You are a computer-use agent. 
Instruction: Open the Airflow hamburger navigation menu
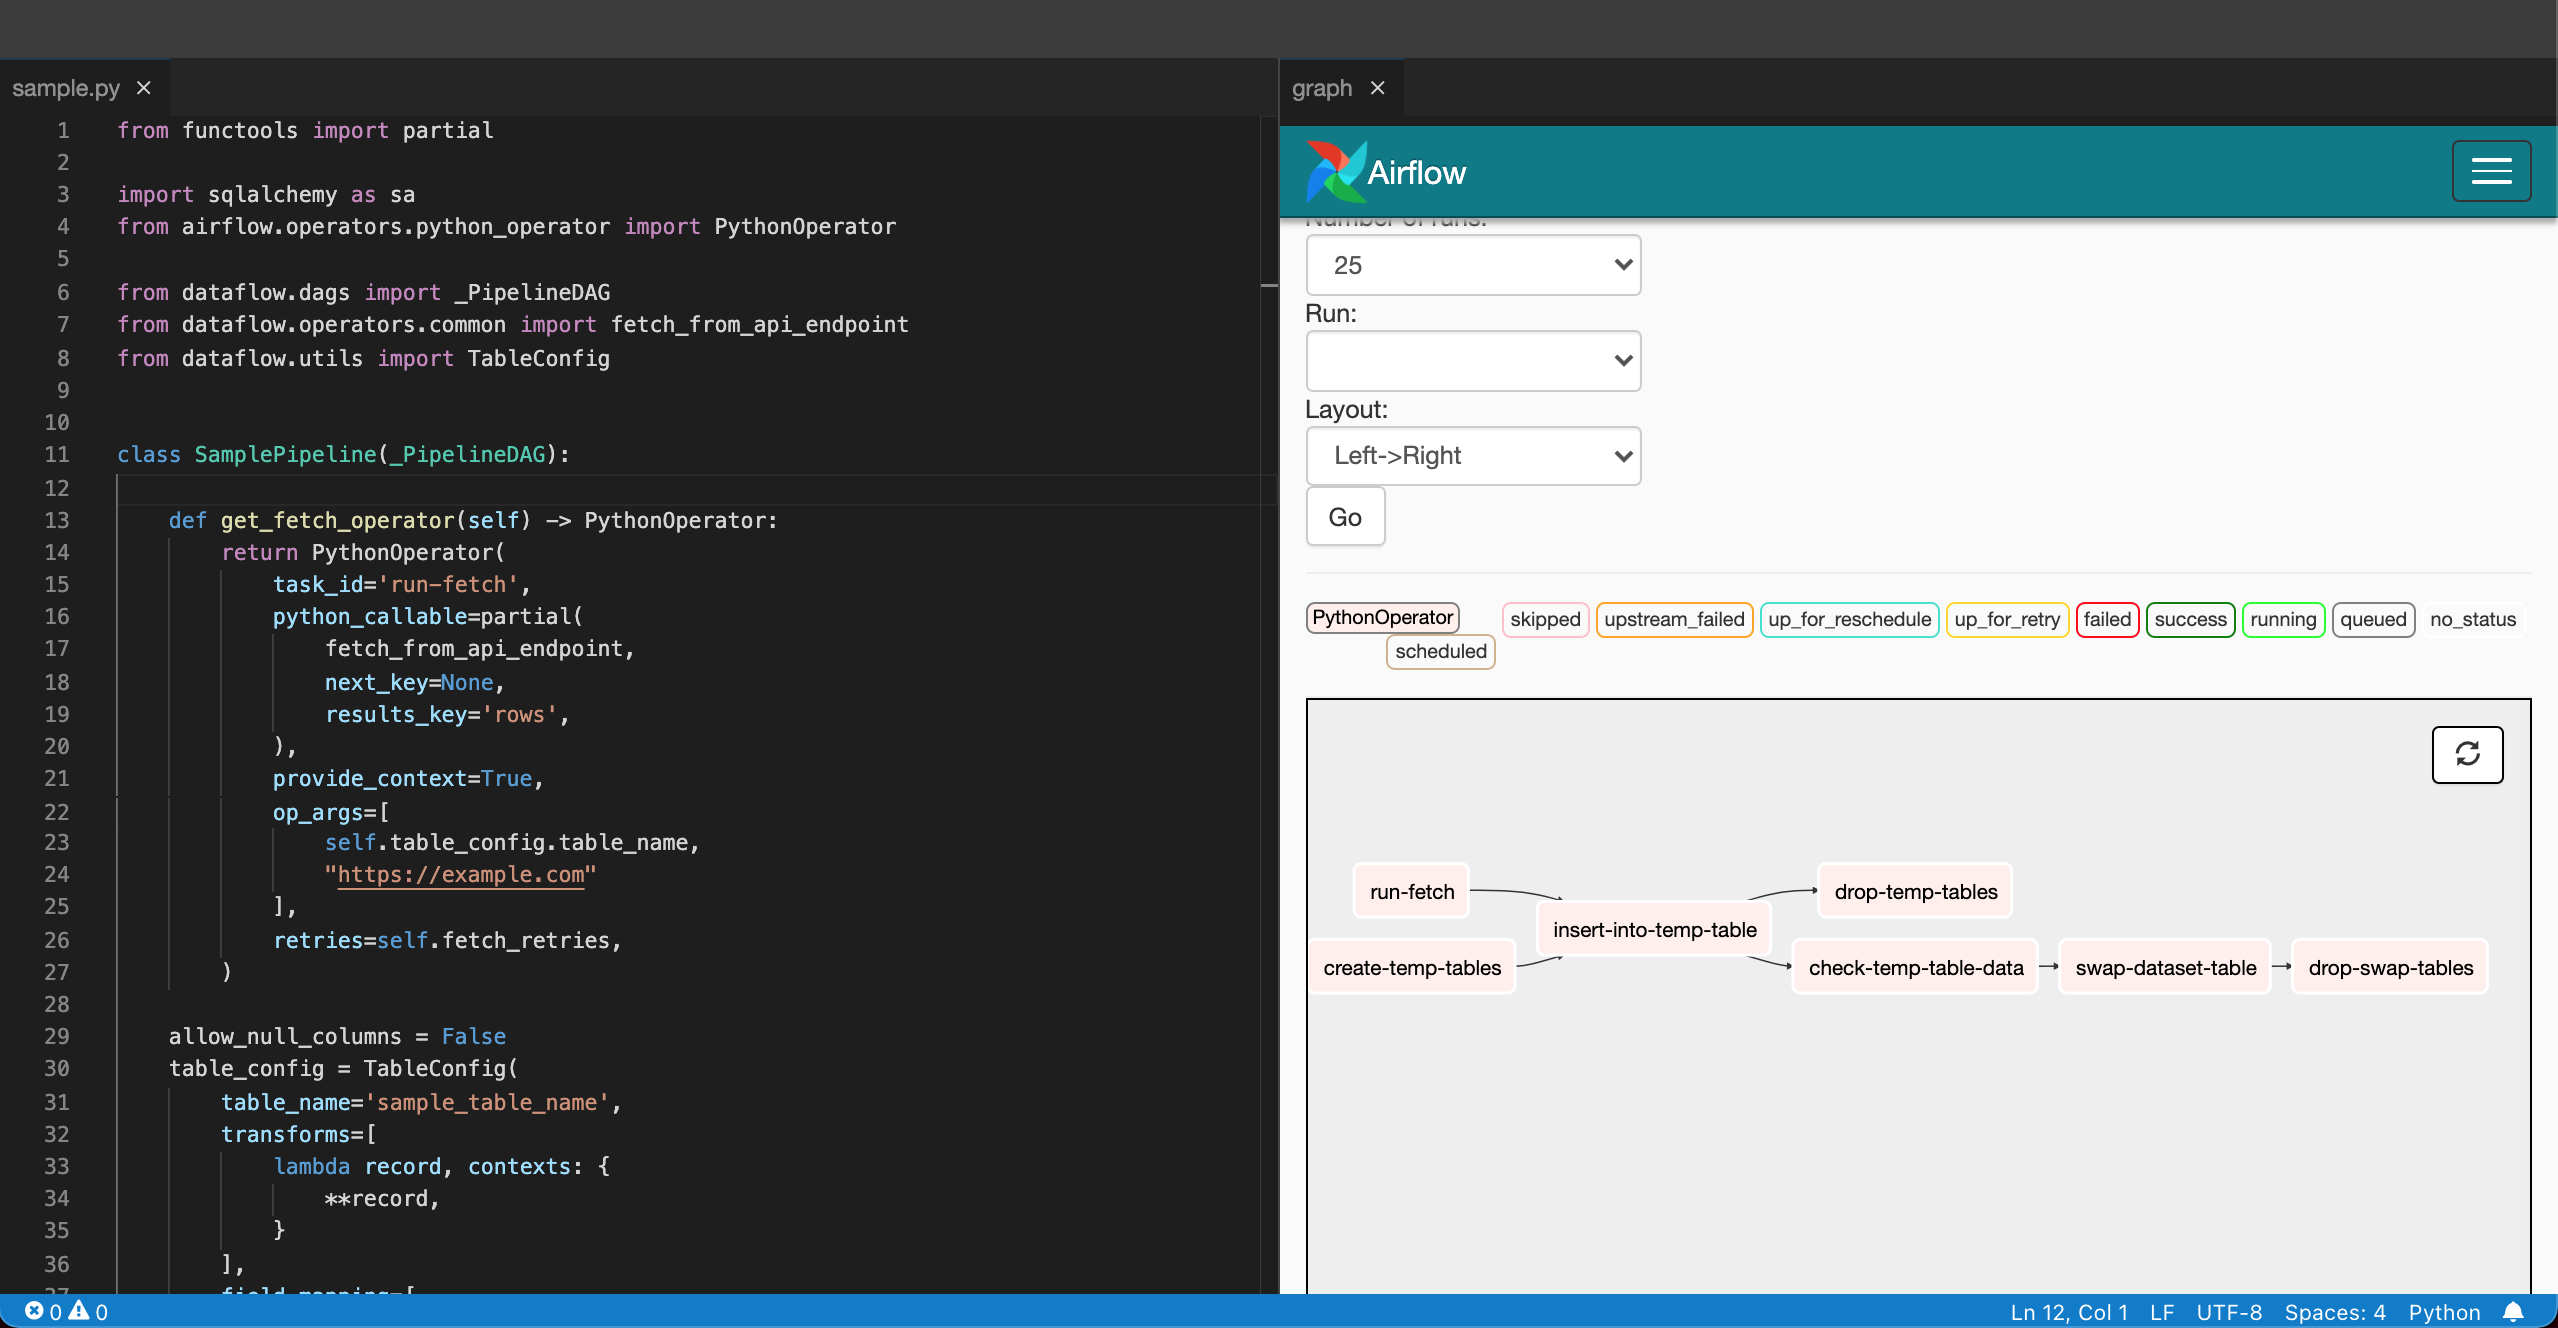(x=2489, y=170)
